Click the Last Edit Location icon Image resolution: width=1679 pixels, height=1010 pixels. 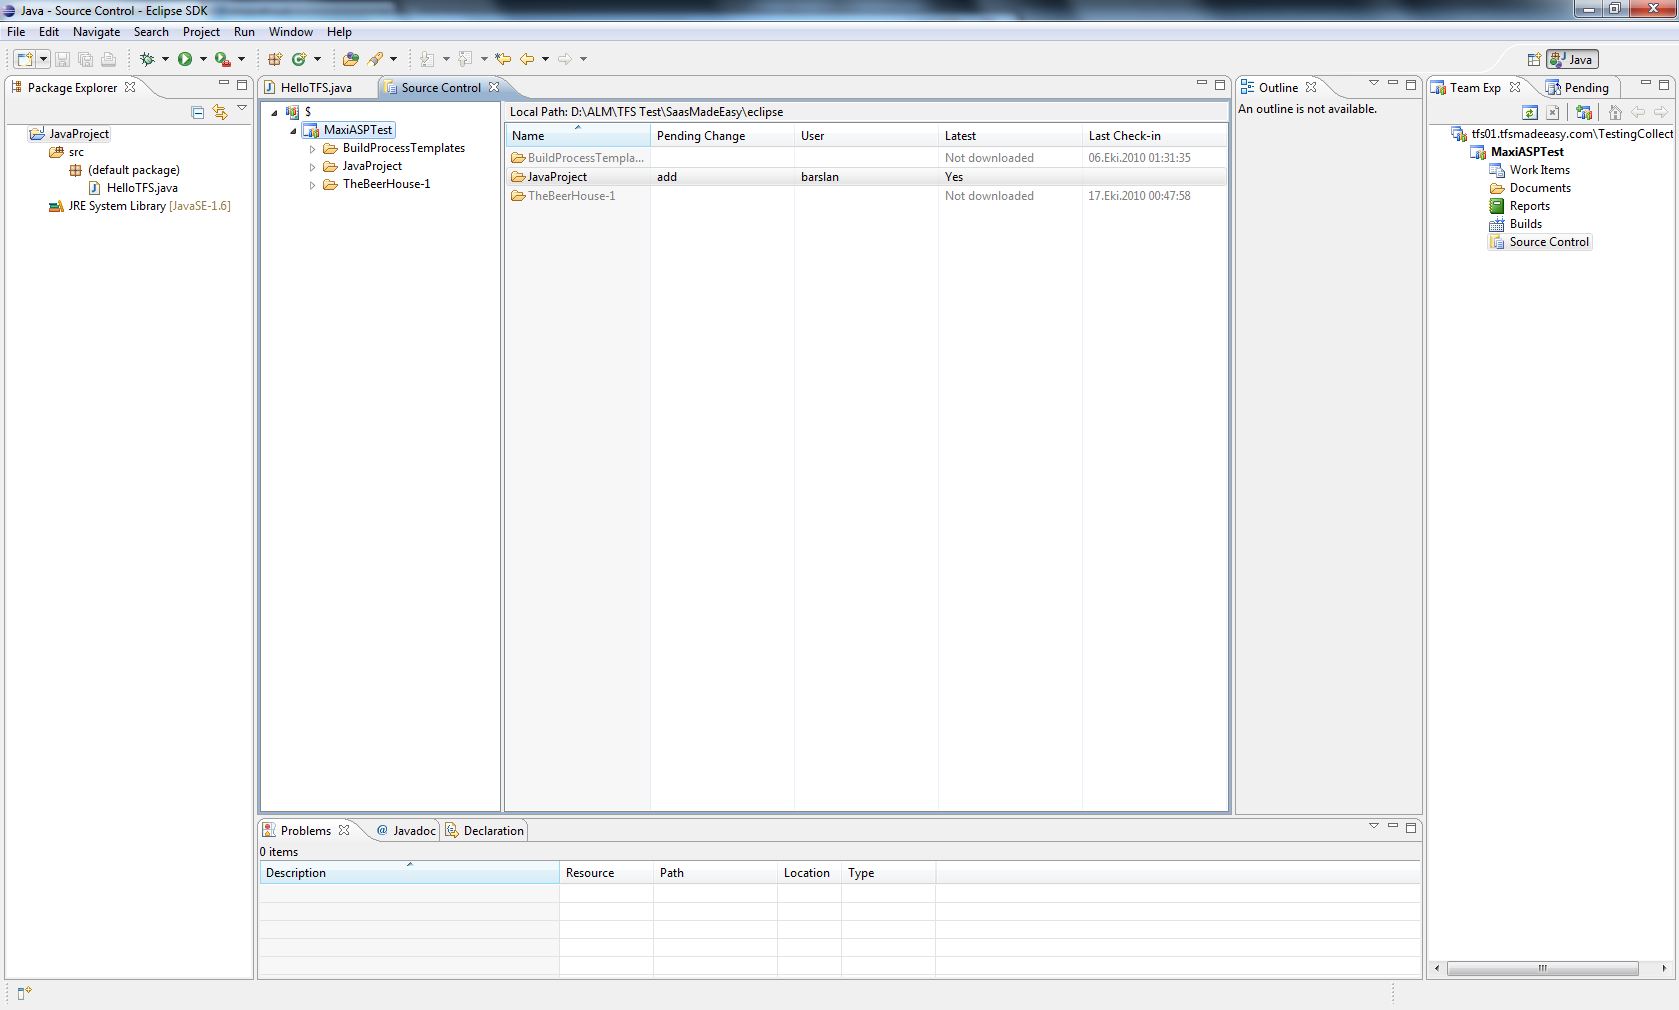[503, 59]
